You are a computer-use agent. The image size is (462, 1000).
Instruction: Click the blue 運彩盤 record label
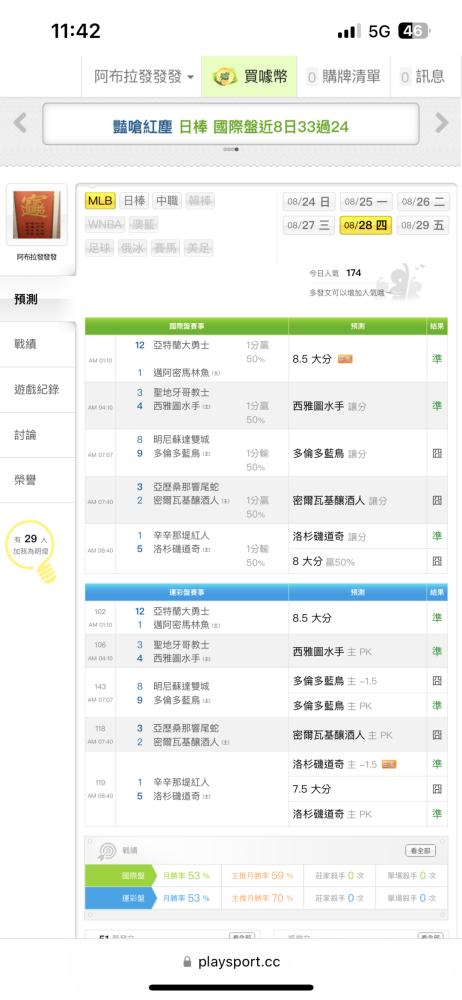[x=121, y=898]
